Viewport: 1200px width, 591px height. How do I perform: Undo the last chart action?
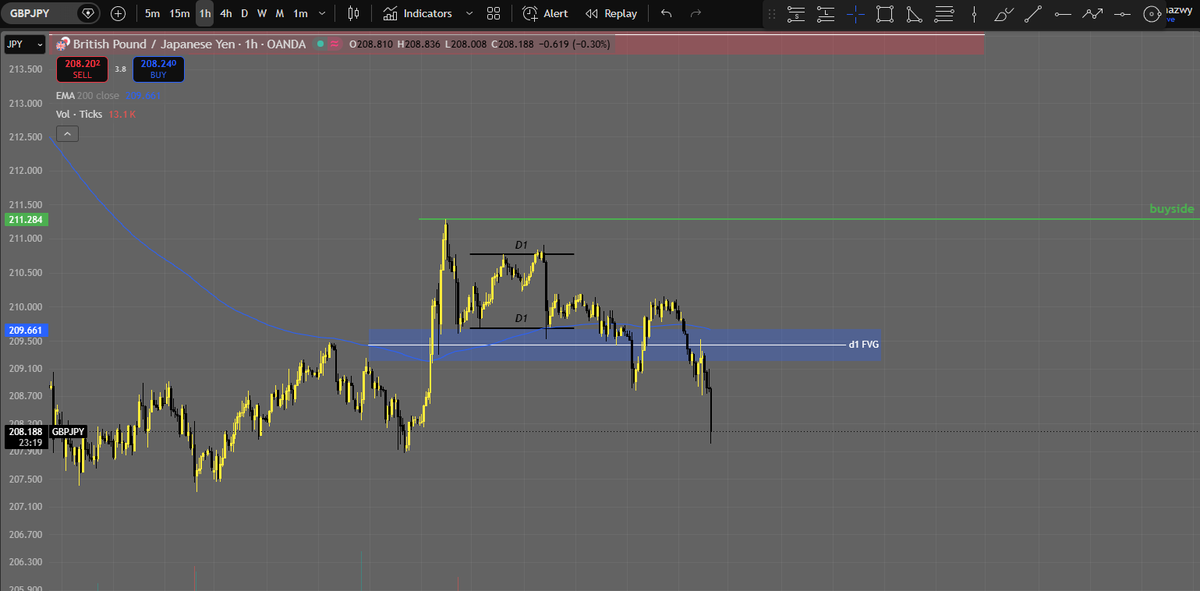pyautogui.click(x=667, y=14)
